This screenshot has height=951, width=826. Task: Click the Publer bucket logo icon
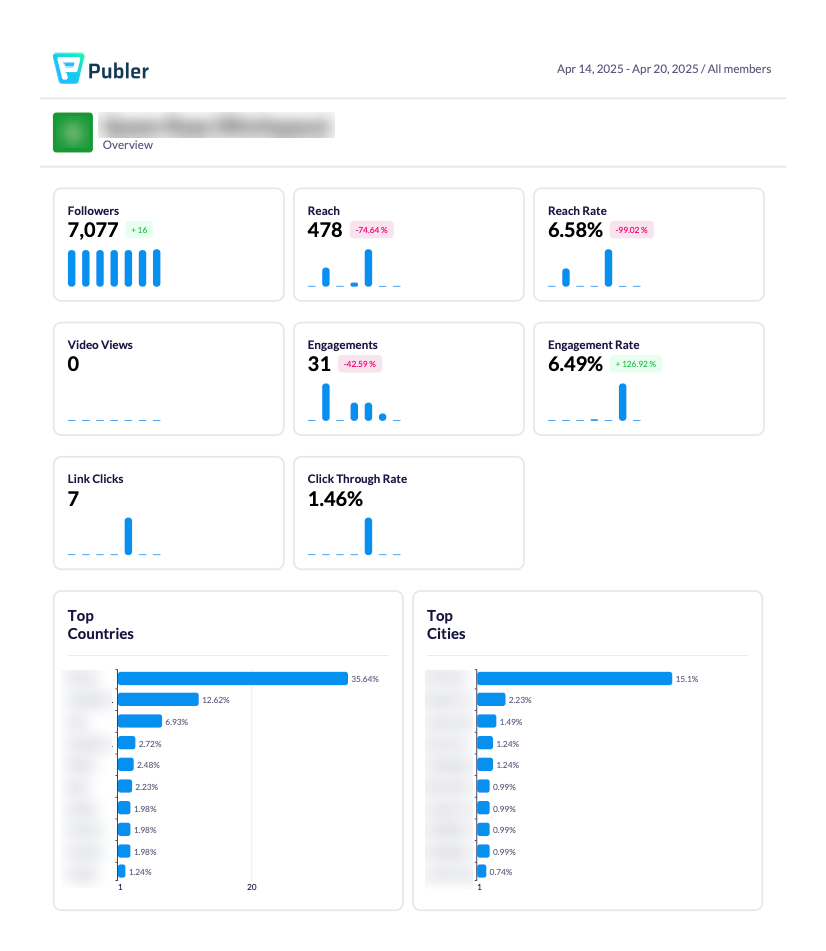[67, 68]
